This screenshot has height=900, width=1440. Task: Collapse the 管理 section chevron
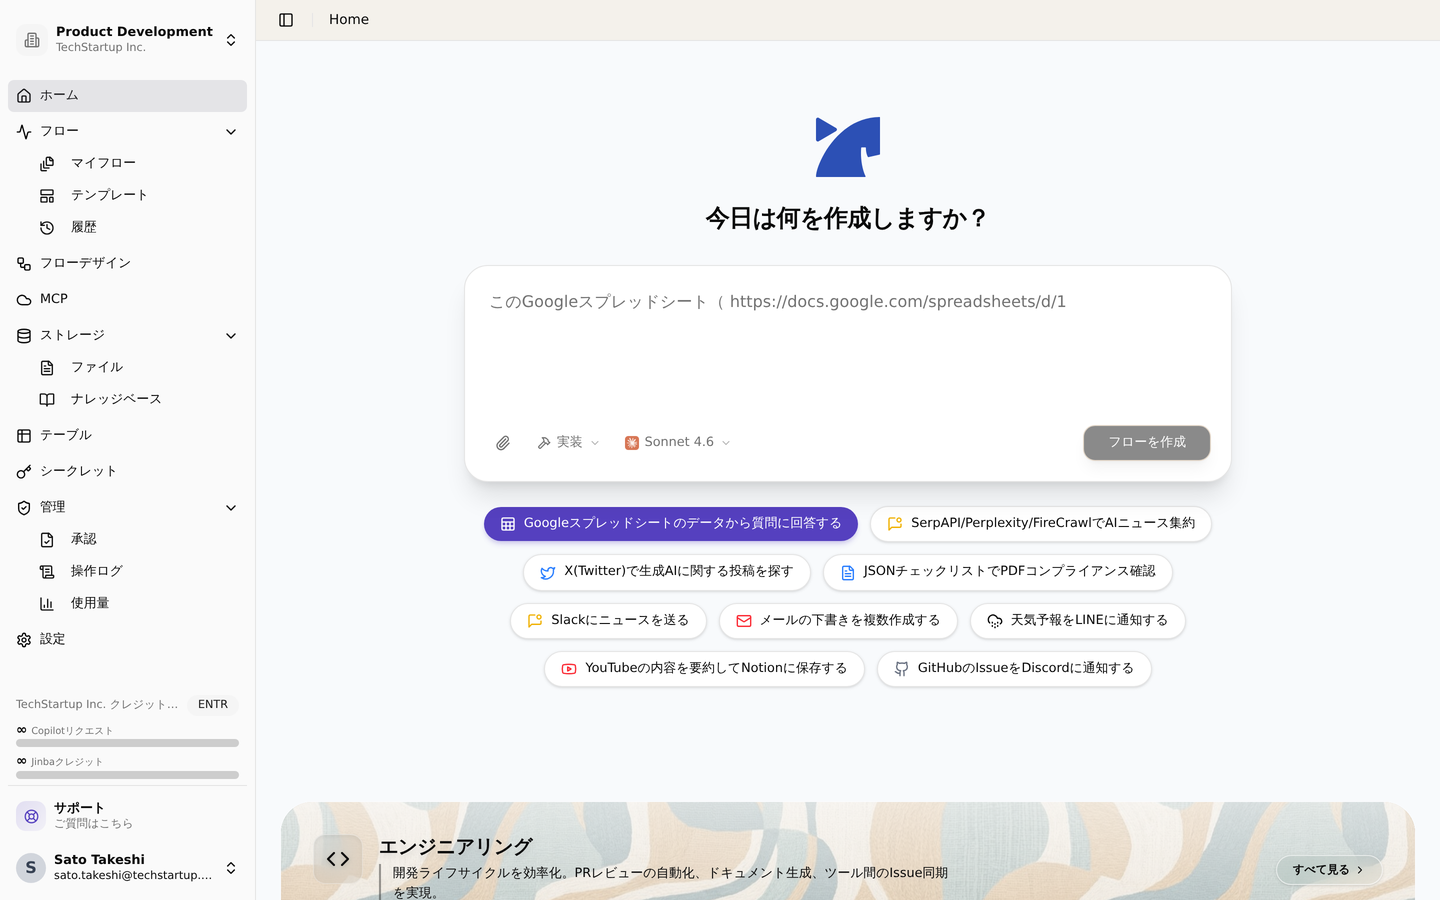(231, 508)
